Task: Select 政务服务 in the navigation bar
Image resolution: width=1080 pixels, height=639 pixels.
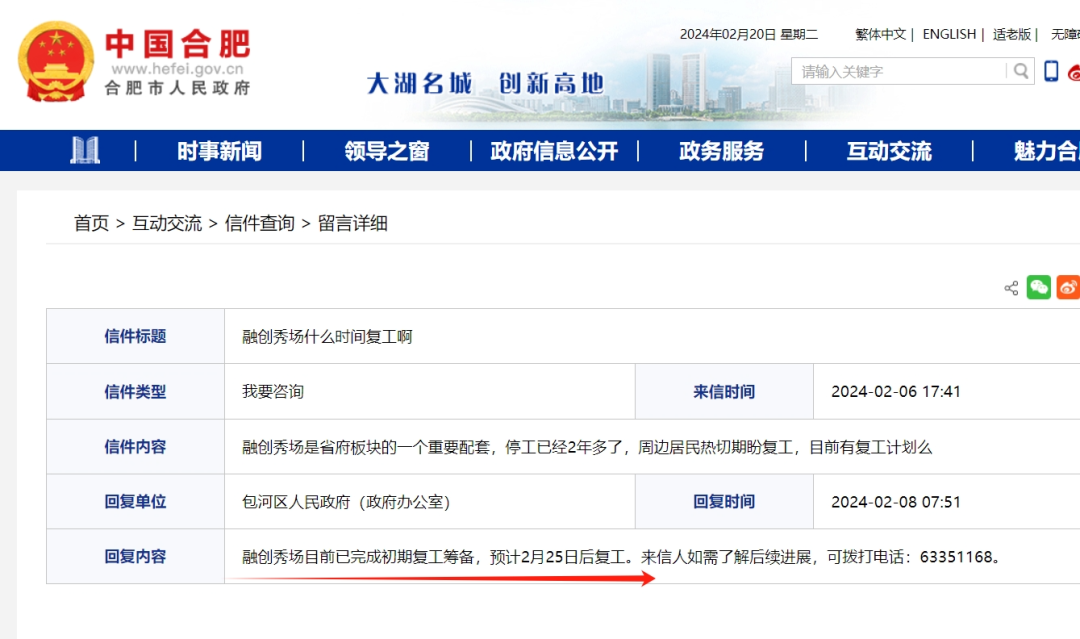Action: pyautogui.click(x=723, y=150)
